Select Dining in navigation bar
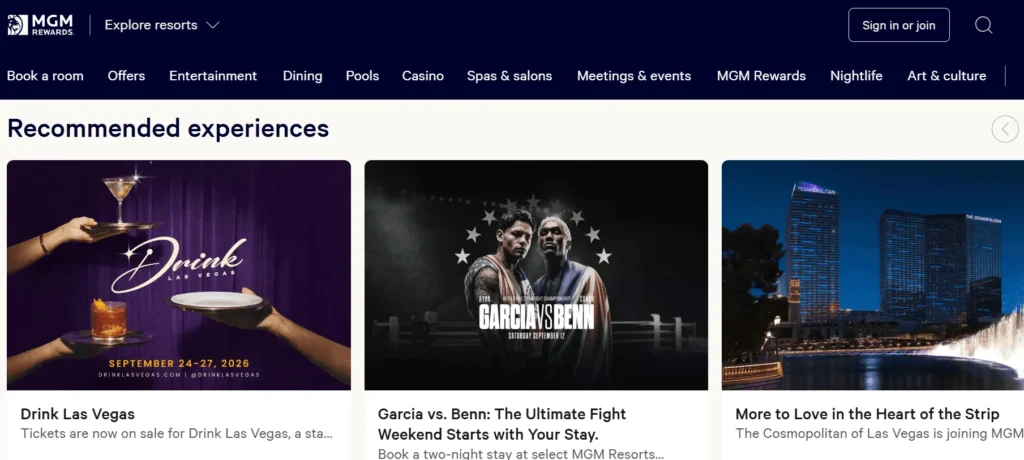 pyautogui.click(x=302, y=76)
